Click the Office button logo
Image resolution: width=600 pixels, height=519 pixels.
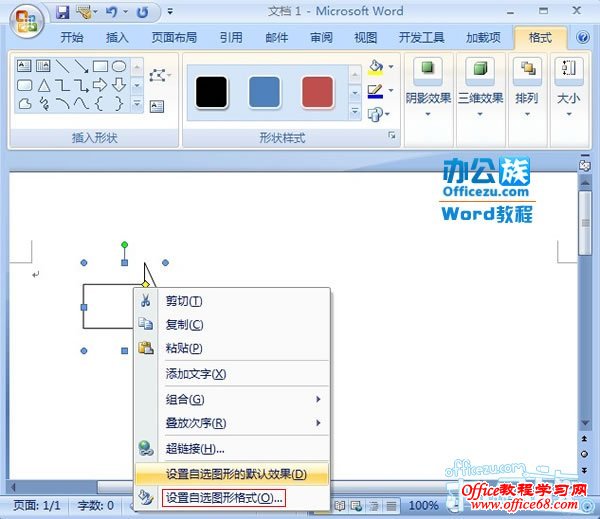coord(27,21)
